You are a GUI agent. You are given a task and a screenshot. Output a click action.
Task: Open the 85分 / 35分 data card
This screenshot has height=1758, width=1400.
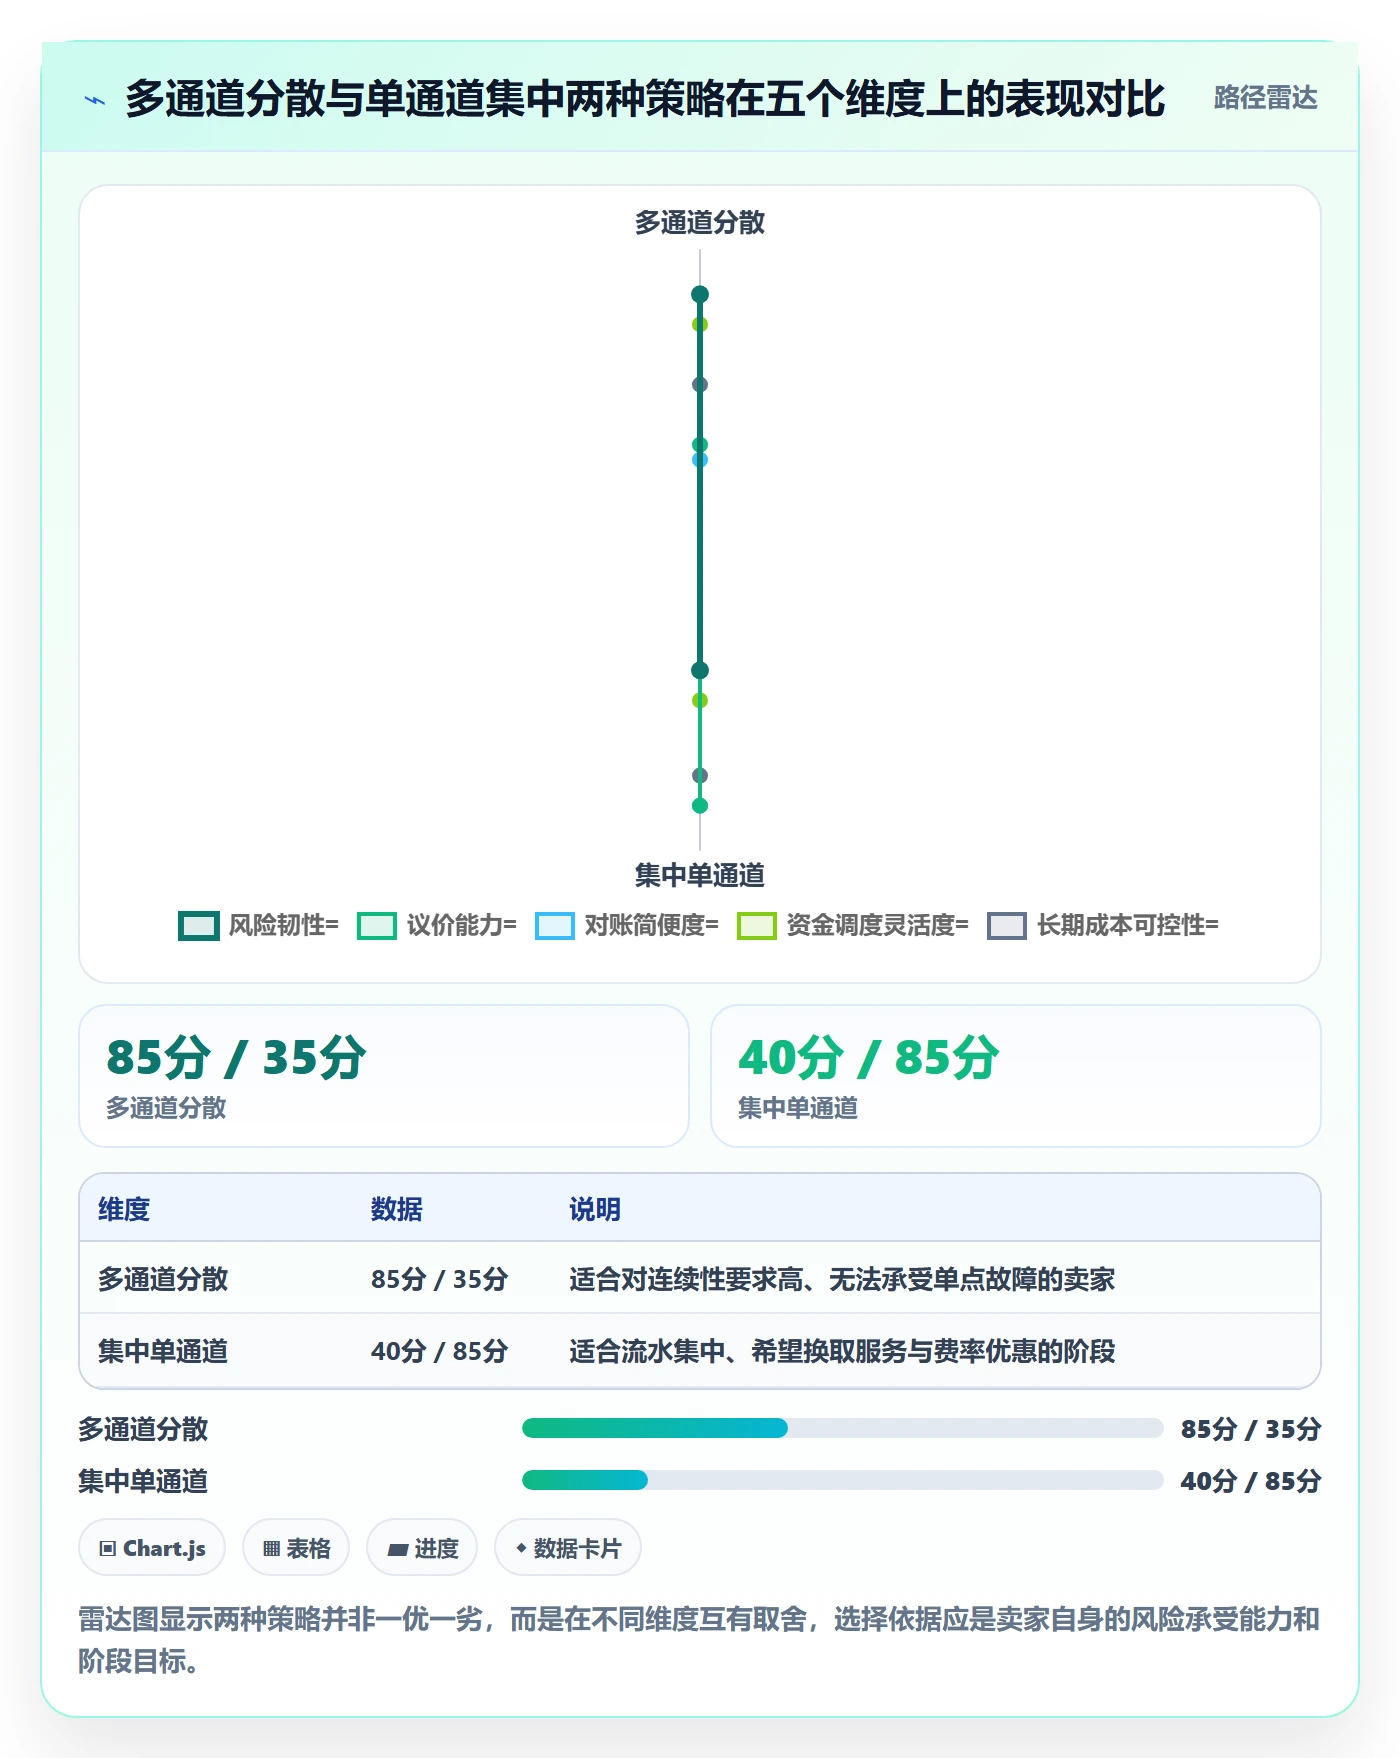tap(384, 1076)
